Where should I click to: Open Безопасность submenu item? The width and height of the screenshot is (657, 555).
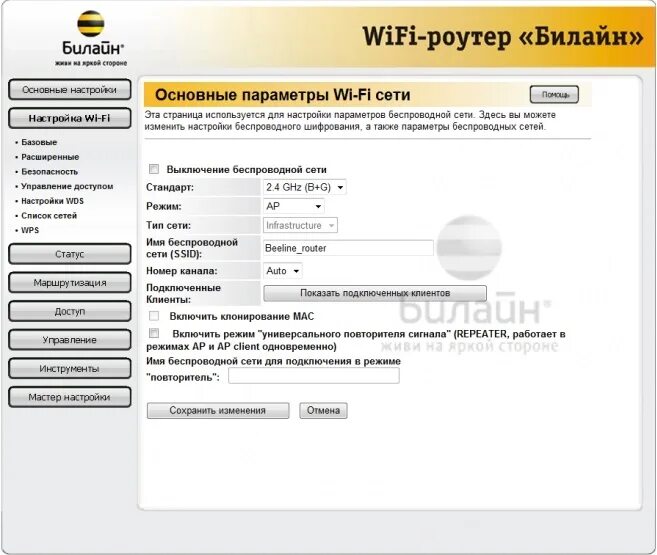[x=49, y=172]
